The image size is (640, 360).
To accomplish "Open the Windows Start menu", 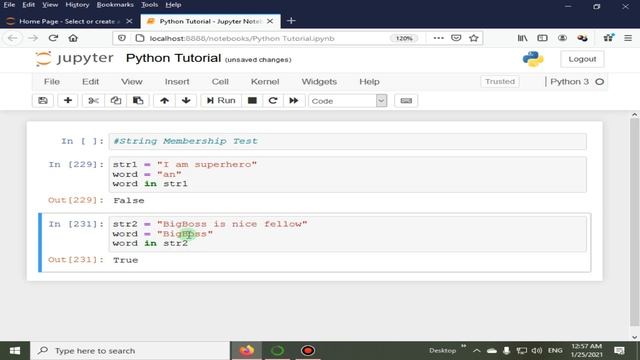I will click(x=15, y=351).
